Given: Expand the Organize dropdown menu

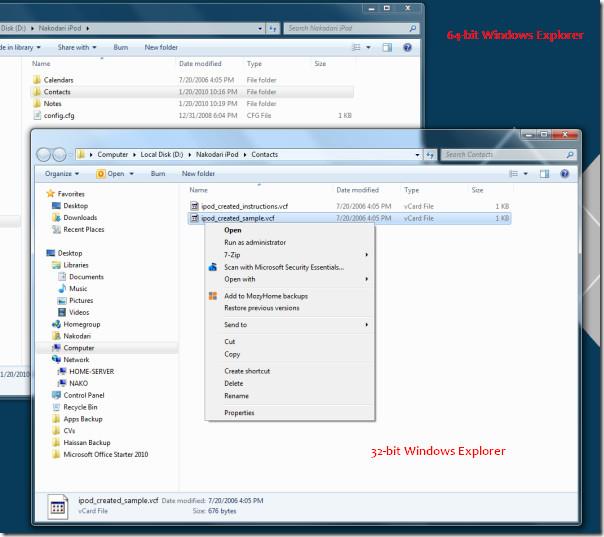Looking at the screenshot, I should [62, 173].
